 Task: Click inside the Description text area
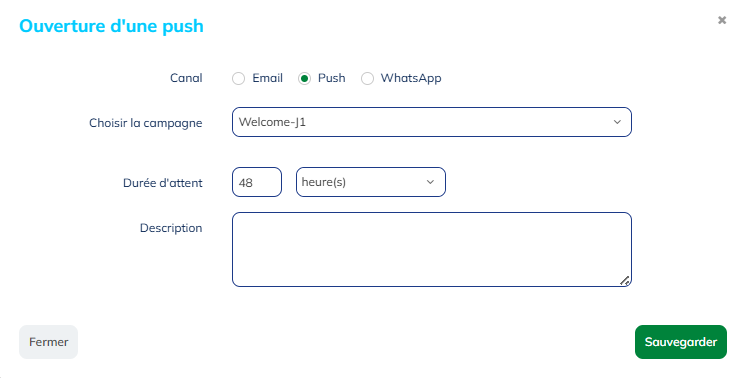tap(431, 249)
